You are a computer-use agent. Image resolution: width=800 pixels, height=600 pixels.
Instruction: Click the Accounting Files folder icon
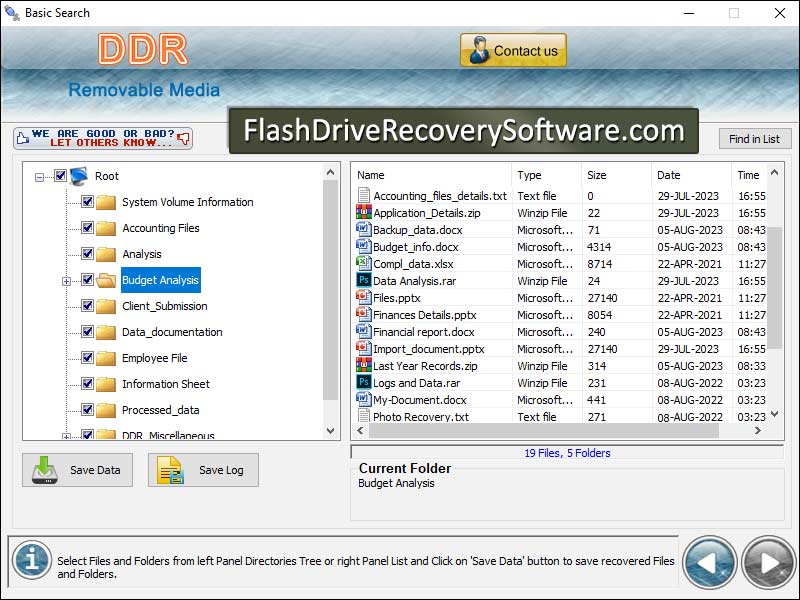click(106, 228)
